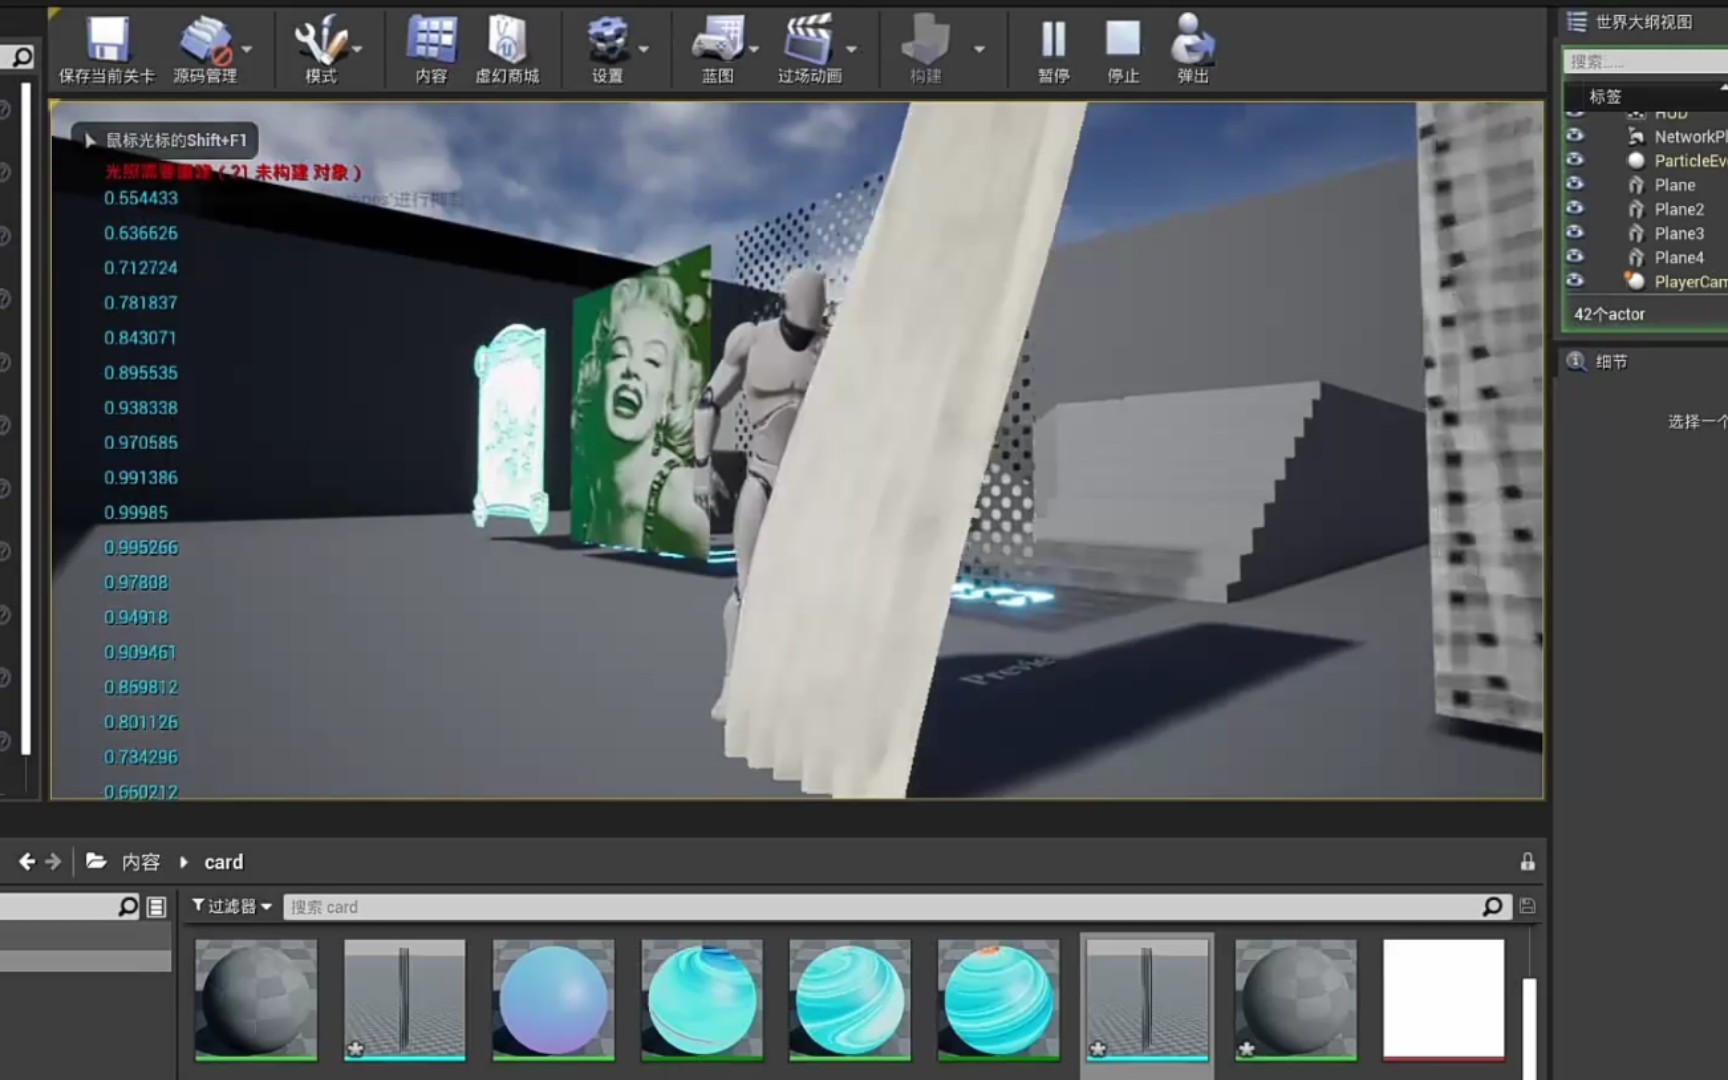
Task: Expand the Settings (设置) dropdown arrow
Action: (643, 48)
